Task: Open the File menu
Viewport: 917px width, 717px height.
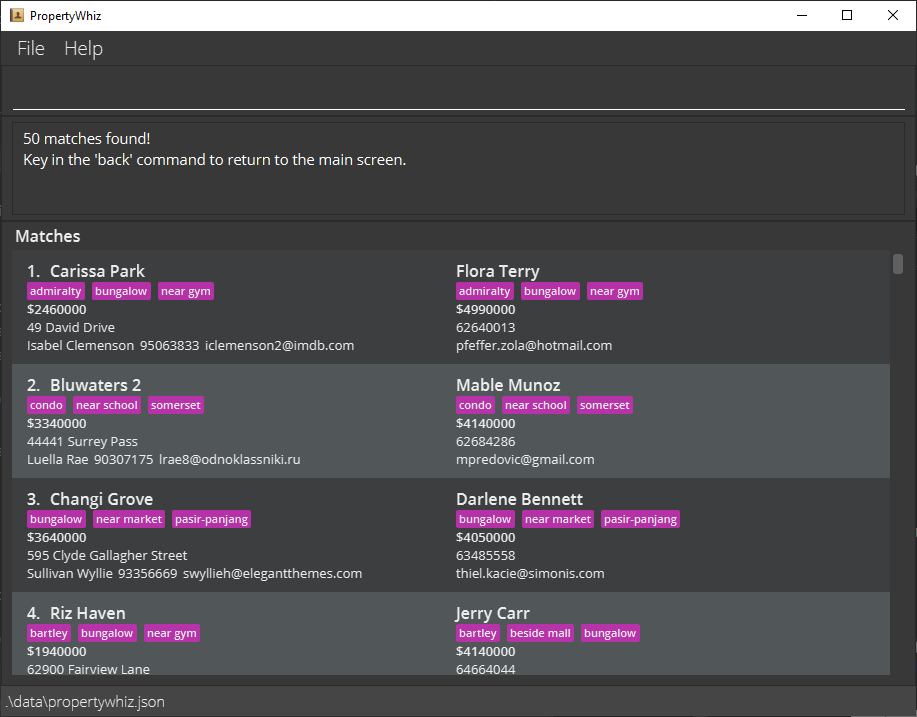Action: pos(31,48)
